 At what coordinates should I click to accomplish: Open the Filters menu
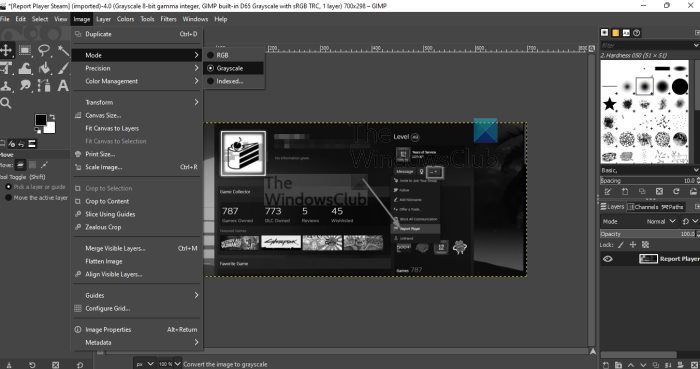168,19
